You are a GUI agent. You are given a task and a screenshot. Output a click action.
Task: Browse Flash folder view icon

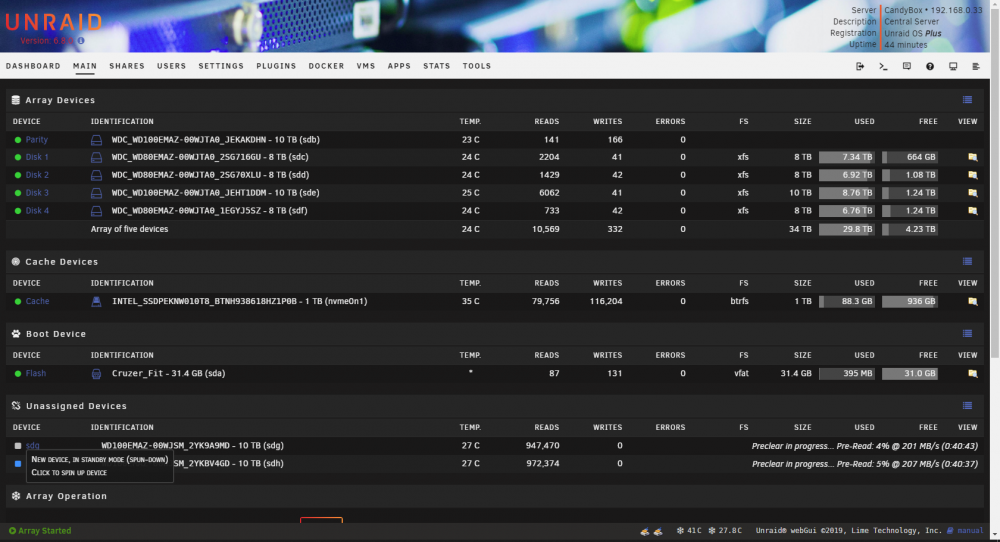pyautogui.click(x=973, y=373)
